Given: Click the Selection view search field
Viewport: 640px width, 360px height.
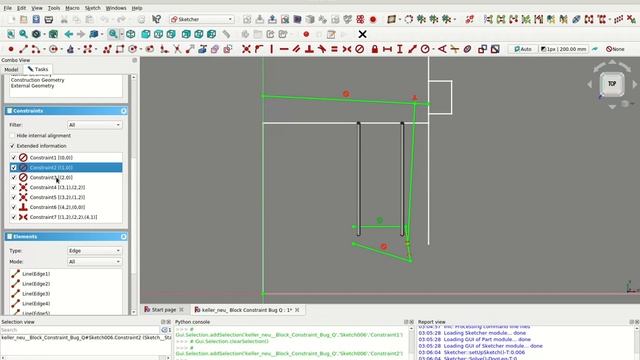Looking at the screenshot, I should 80,330.
